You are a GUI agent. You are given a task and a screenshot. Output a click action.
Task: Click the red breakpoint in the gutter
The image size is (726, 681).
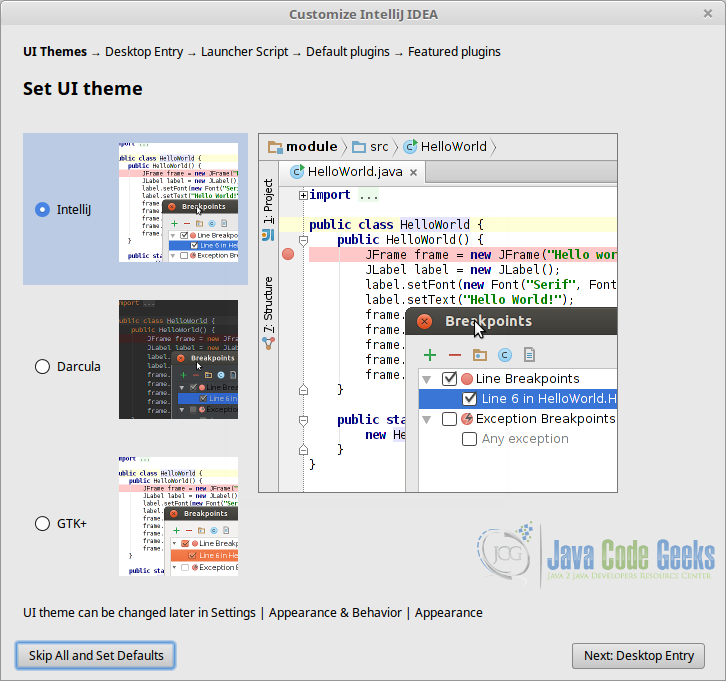pos(288,254)
